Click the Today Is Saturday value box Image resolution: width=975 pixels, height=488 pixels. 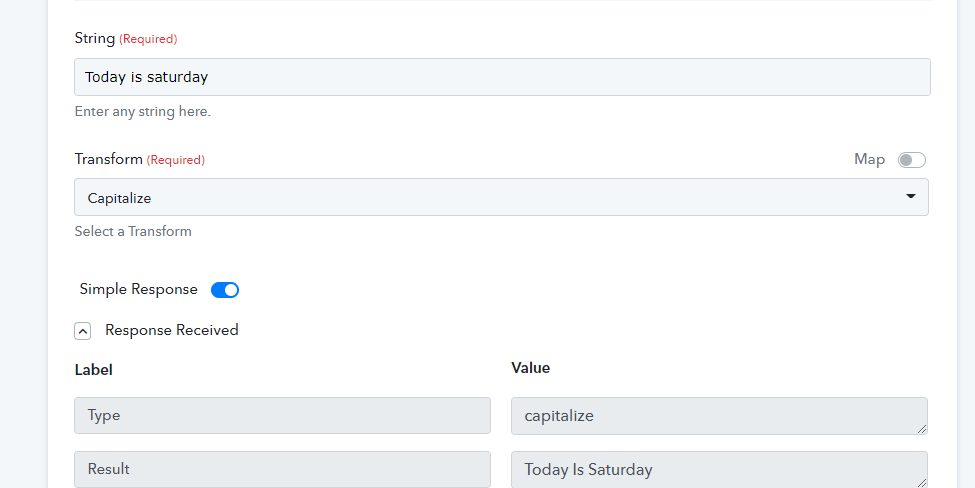[x=719, y=470]
